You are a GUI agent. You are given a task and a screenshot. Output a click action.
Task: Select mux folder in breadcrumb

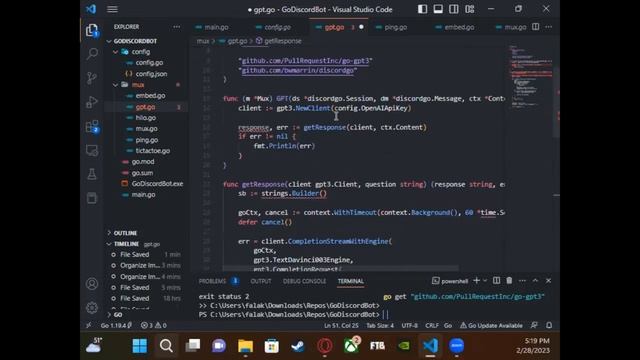(x=203, y=41)
